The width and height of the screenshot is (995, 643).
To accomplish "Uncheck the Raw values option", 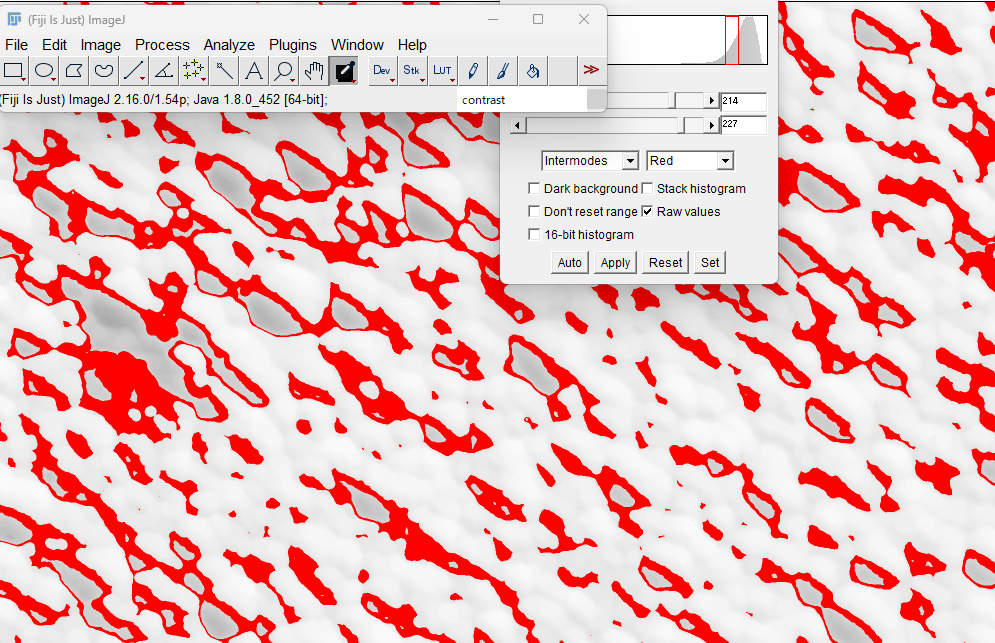I will 647,212.
